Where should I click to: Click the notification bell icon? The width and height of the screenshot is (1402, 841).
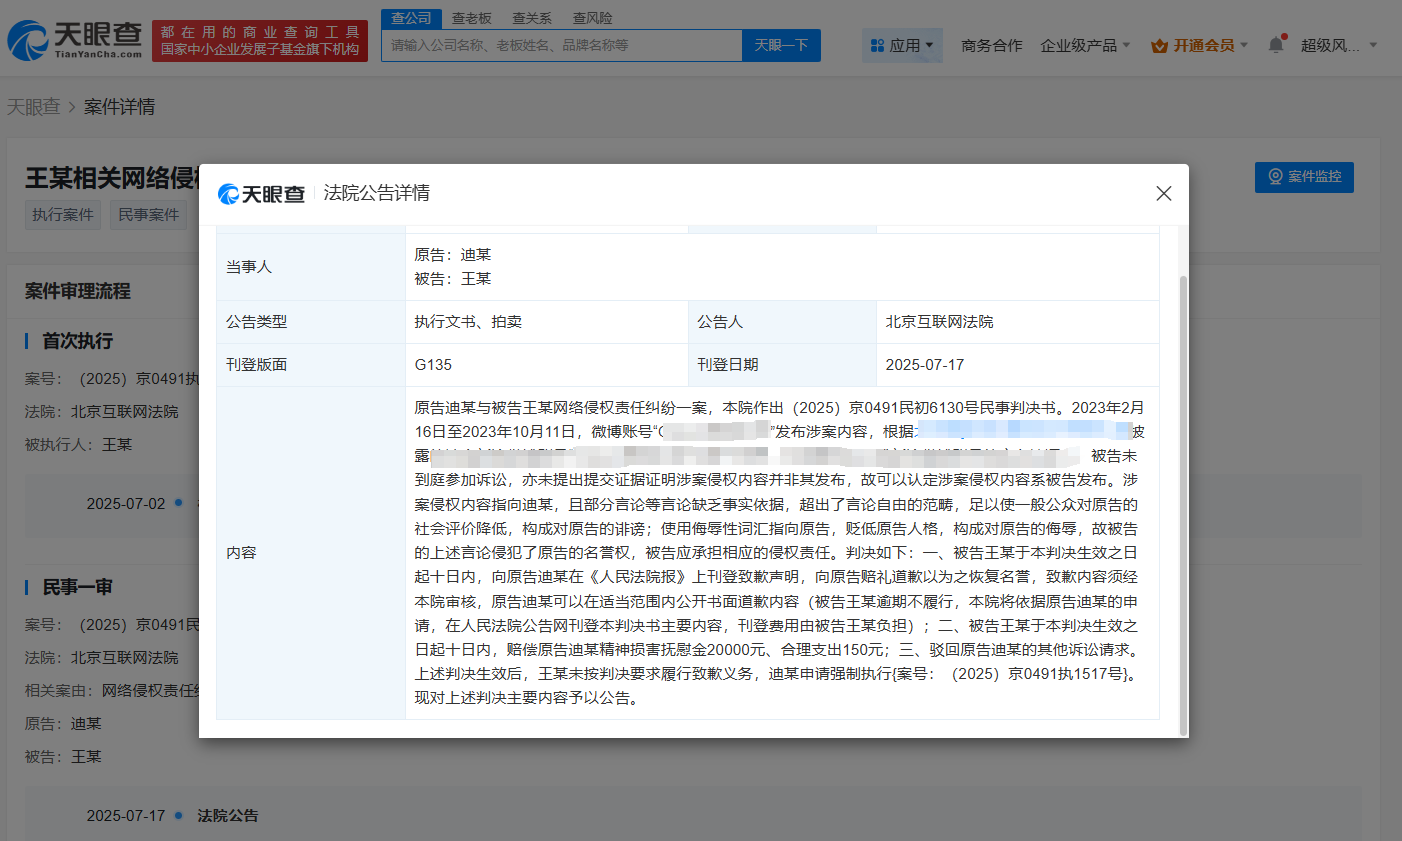click(1275, 45)
